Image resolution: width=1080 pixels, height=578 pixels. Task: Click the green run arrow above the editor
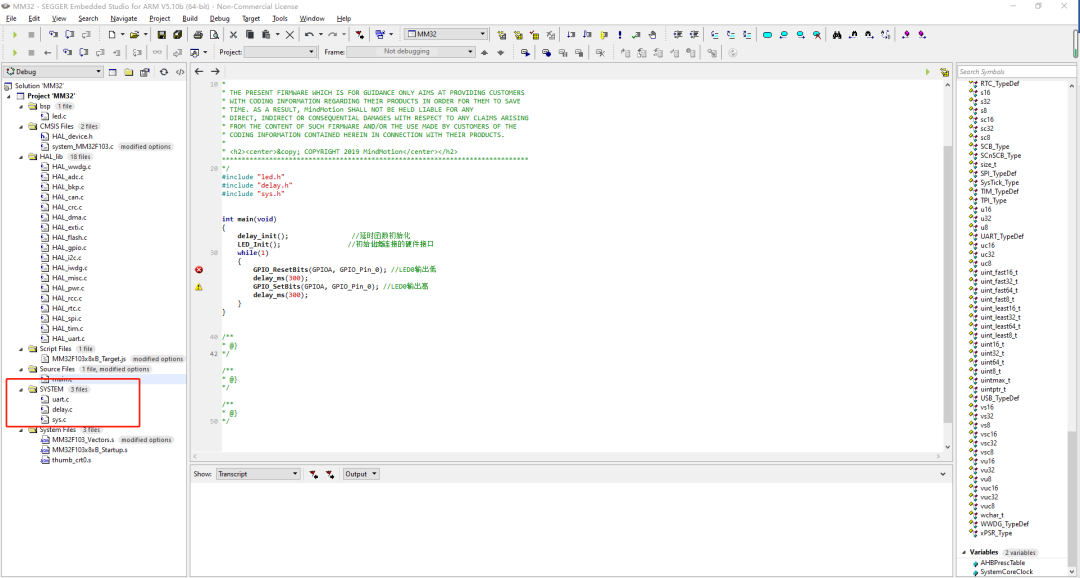pos(928,72)
